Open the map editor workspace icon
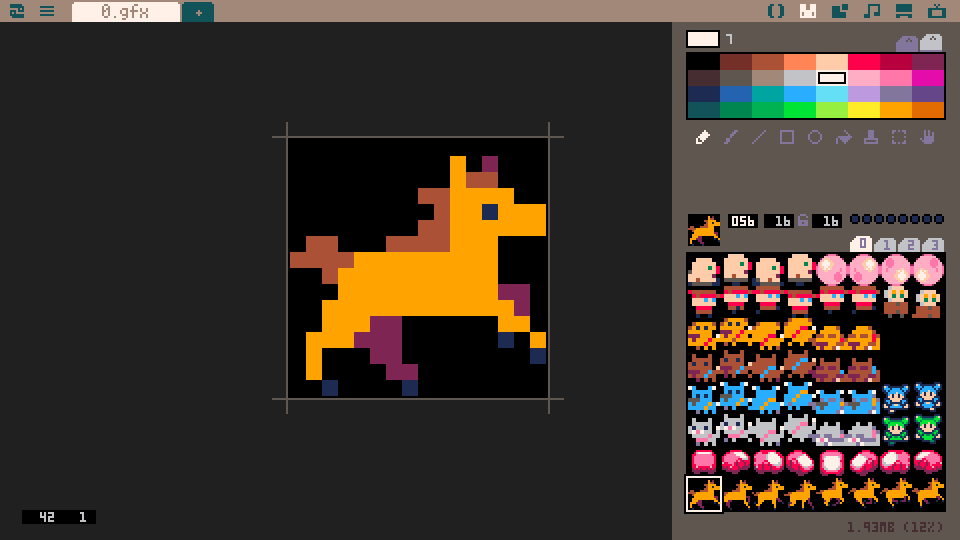 [839, 11]
